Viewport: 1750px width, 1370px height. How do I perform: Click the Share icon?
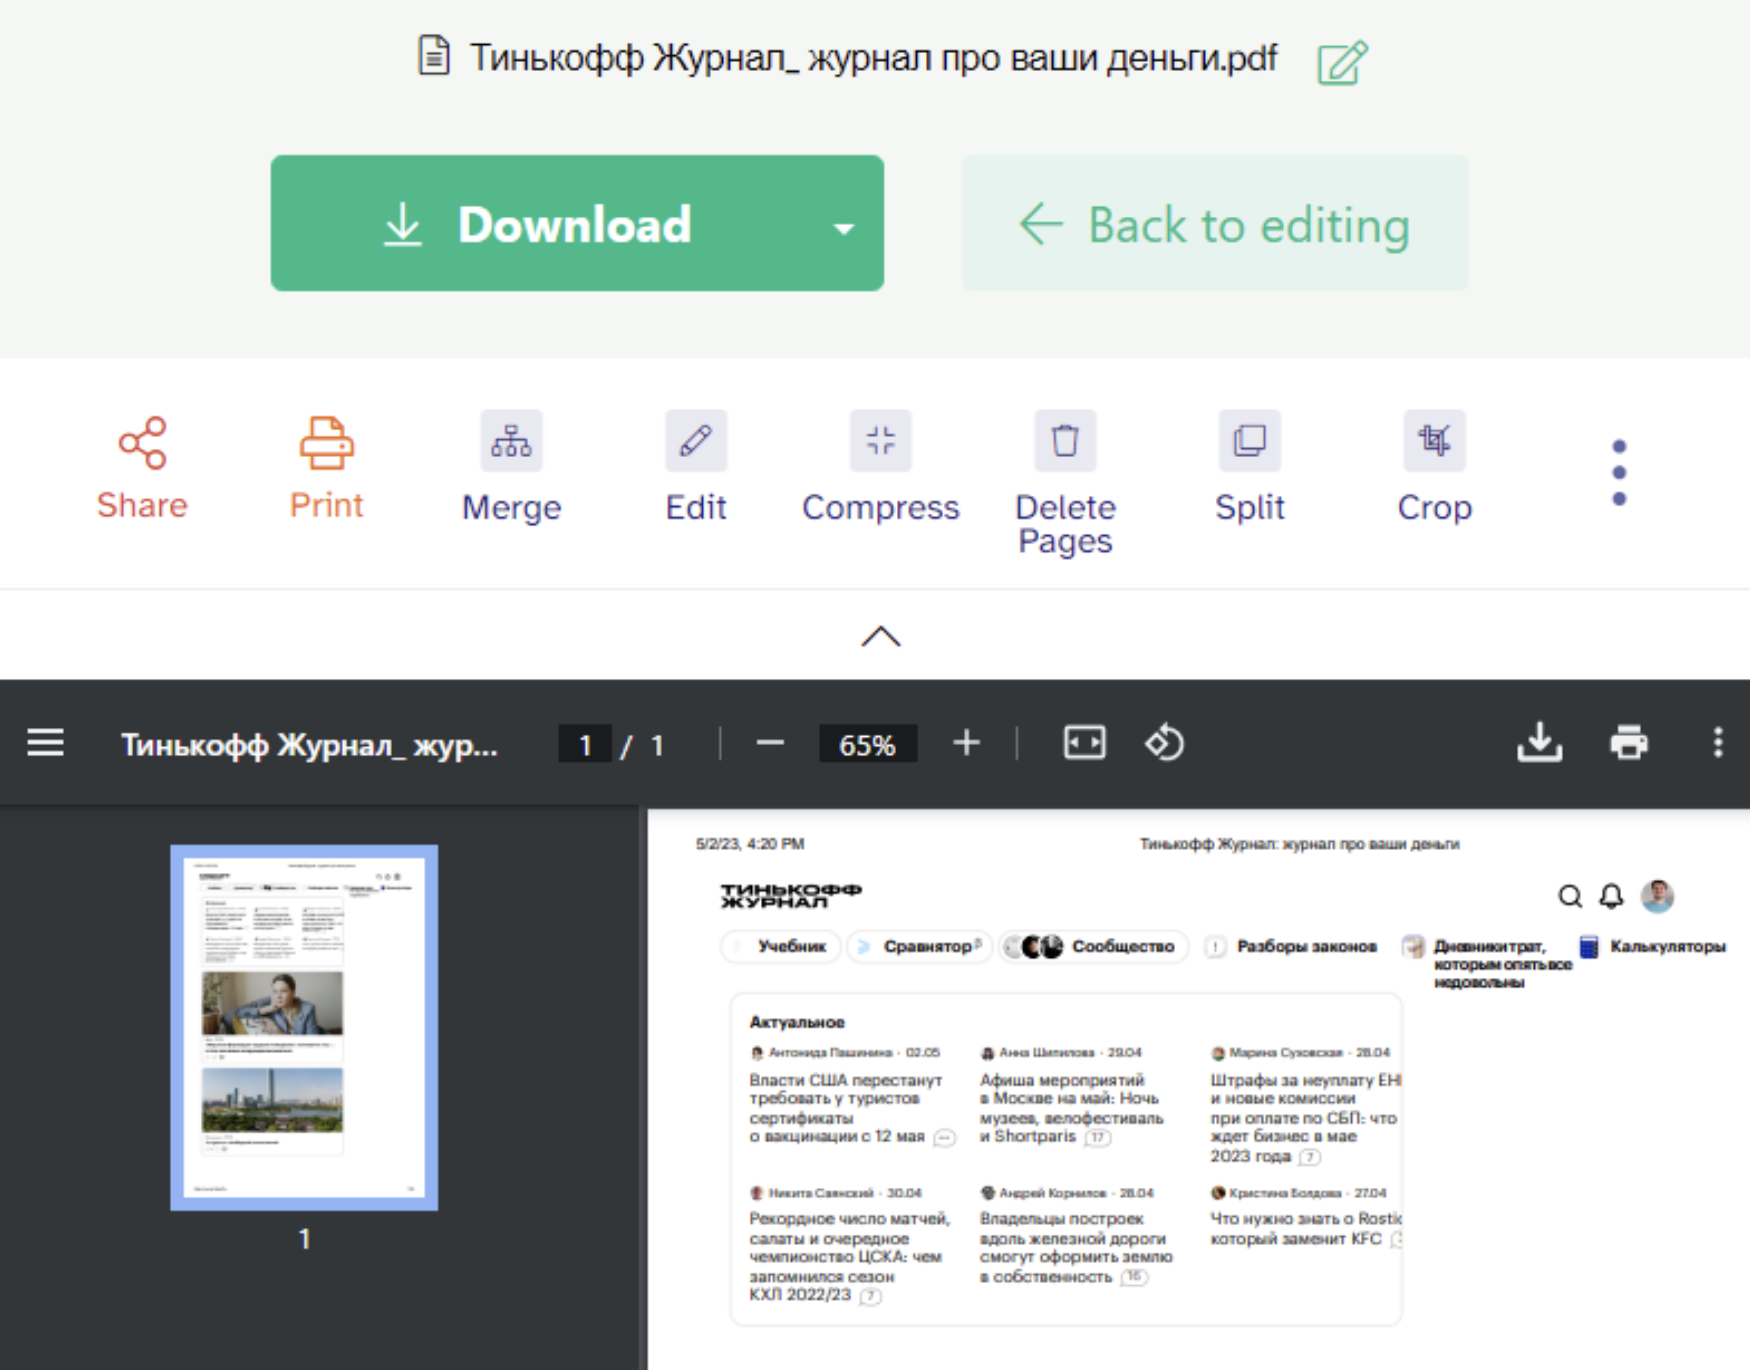(x=142, y=443)
